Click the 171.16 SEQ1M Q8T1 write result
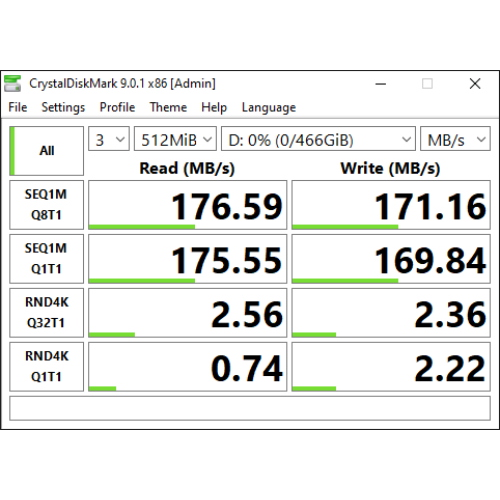 (x=391, y=205)
